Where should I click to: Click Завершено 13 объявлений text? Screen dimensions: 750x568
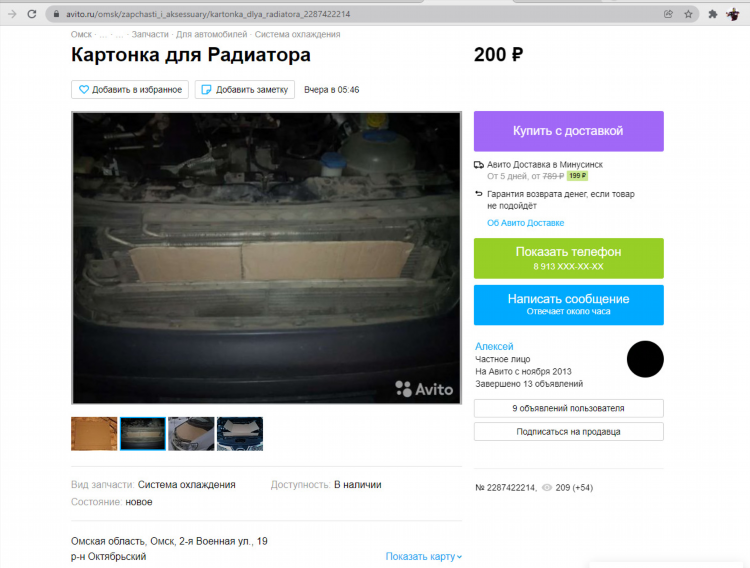pyautogui.click(x=529, y=384)
